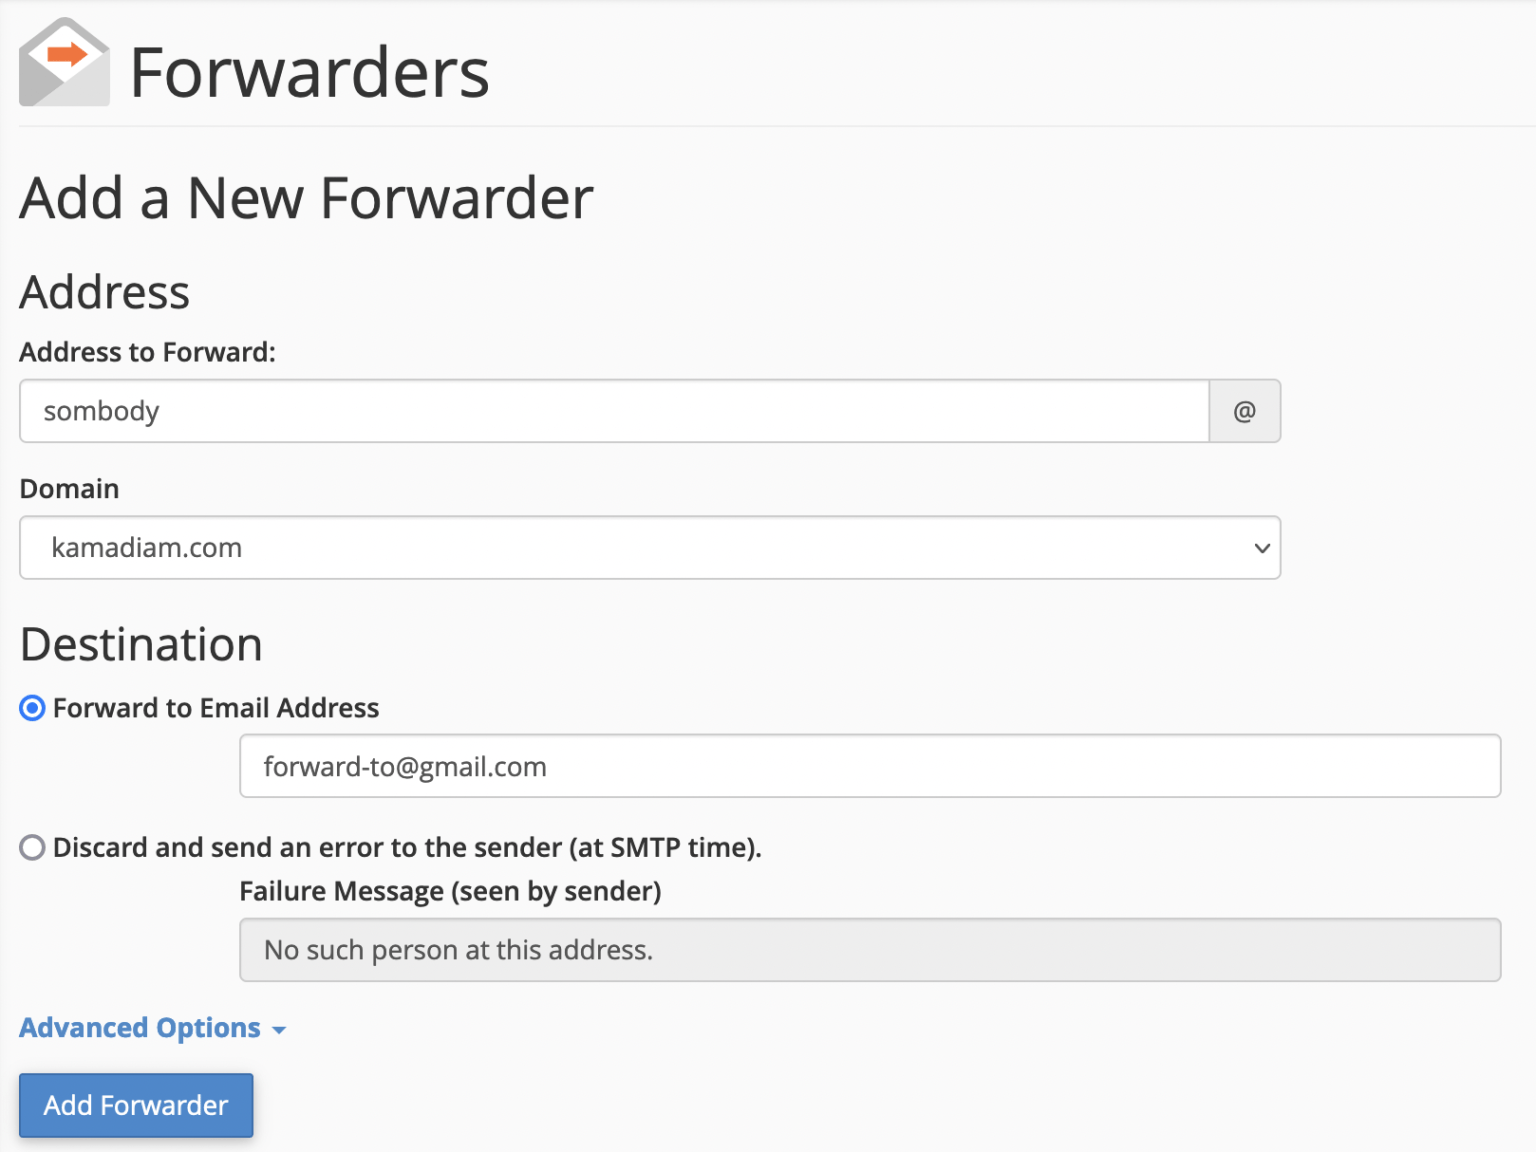The image size is (1536, 1152).
Task: Click the Forwarders envelope icon
Action: coord(64,63)
